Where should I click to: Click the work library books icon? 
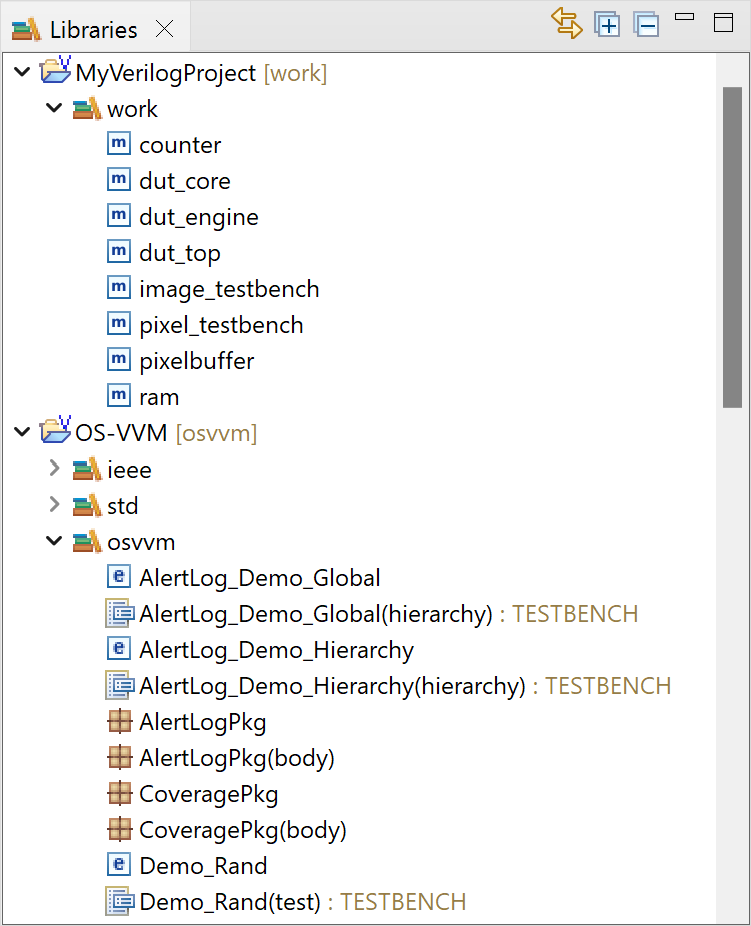tap(87, 109)
